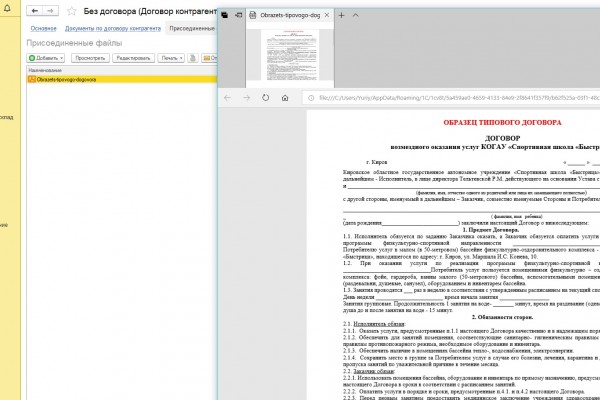Select the Obrazets-tipovogo-dog browser tab

pyautogui.click(x=290, y=15)
